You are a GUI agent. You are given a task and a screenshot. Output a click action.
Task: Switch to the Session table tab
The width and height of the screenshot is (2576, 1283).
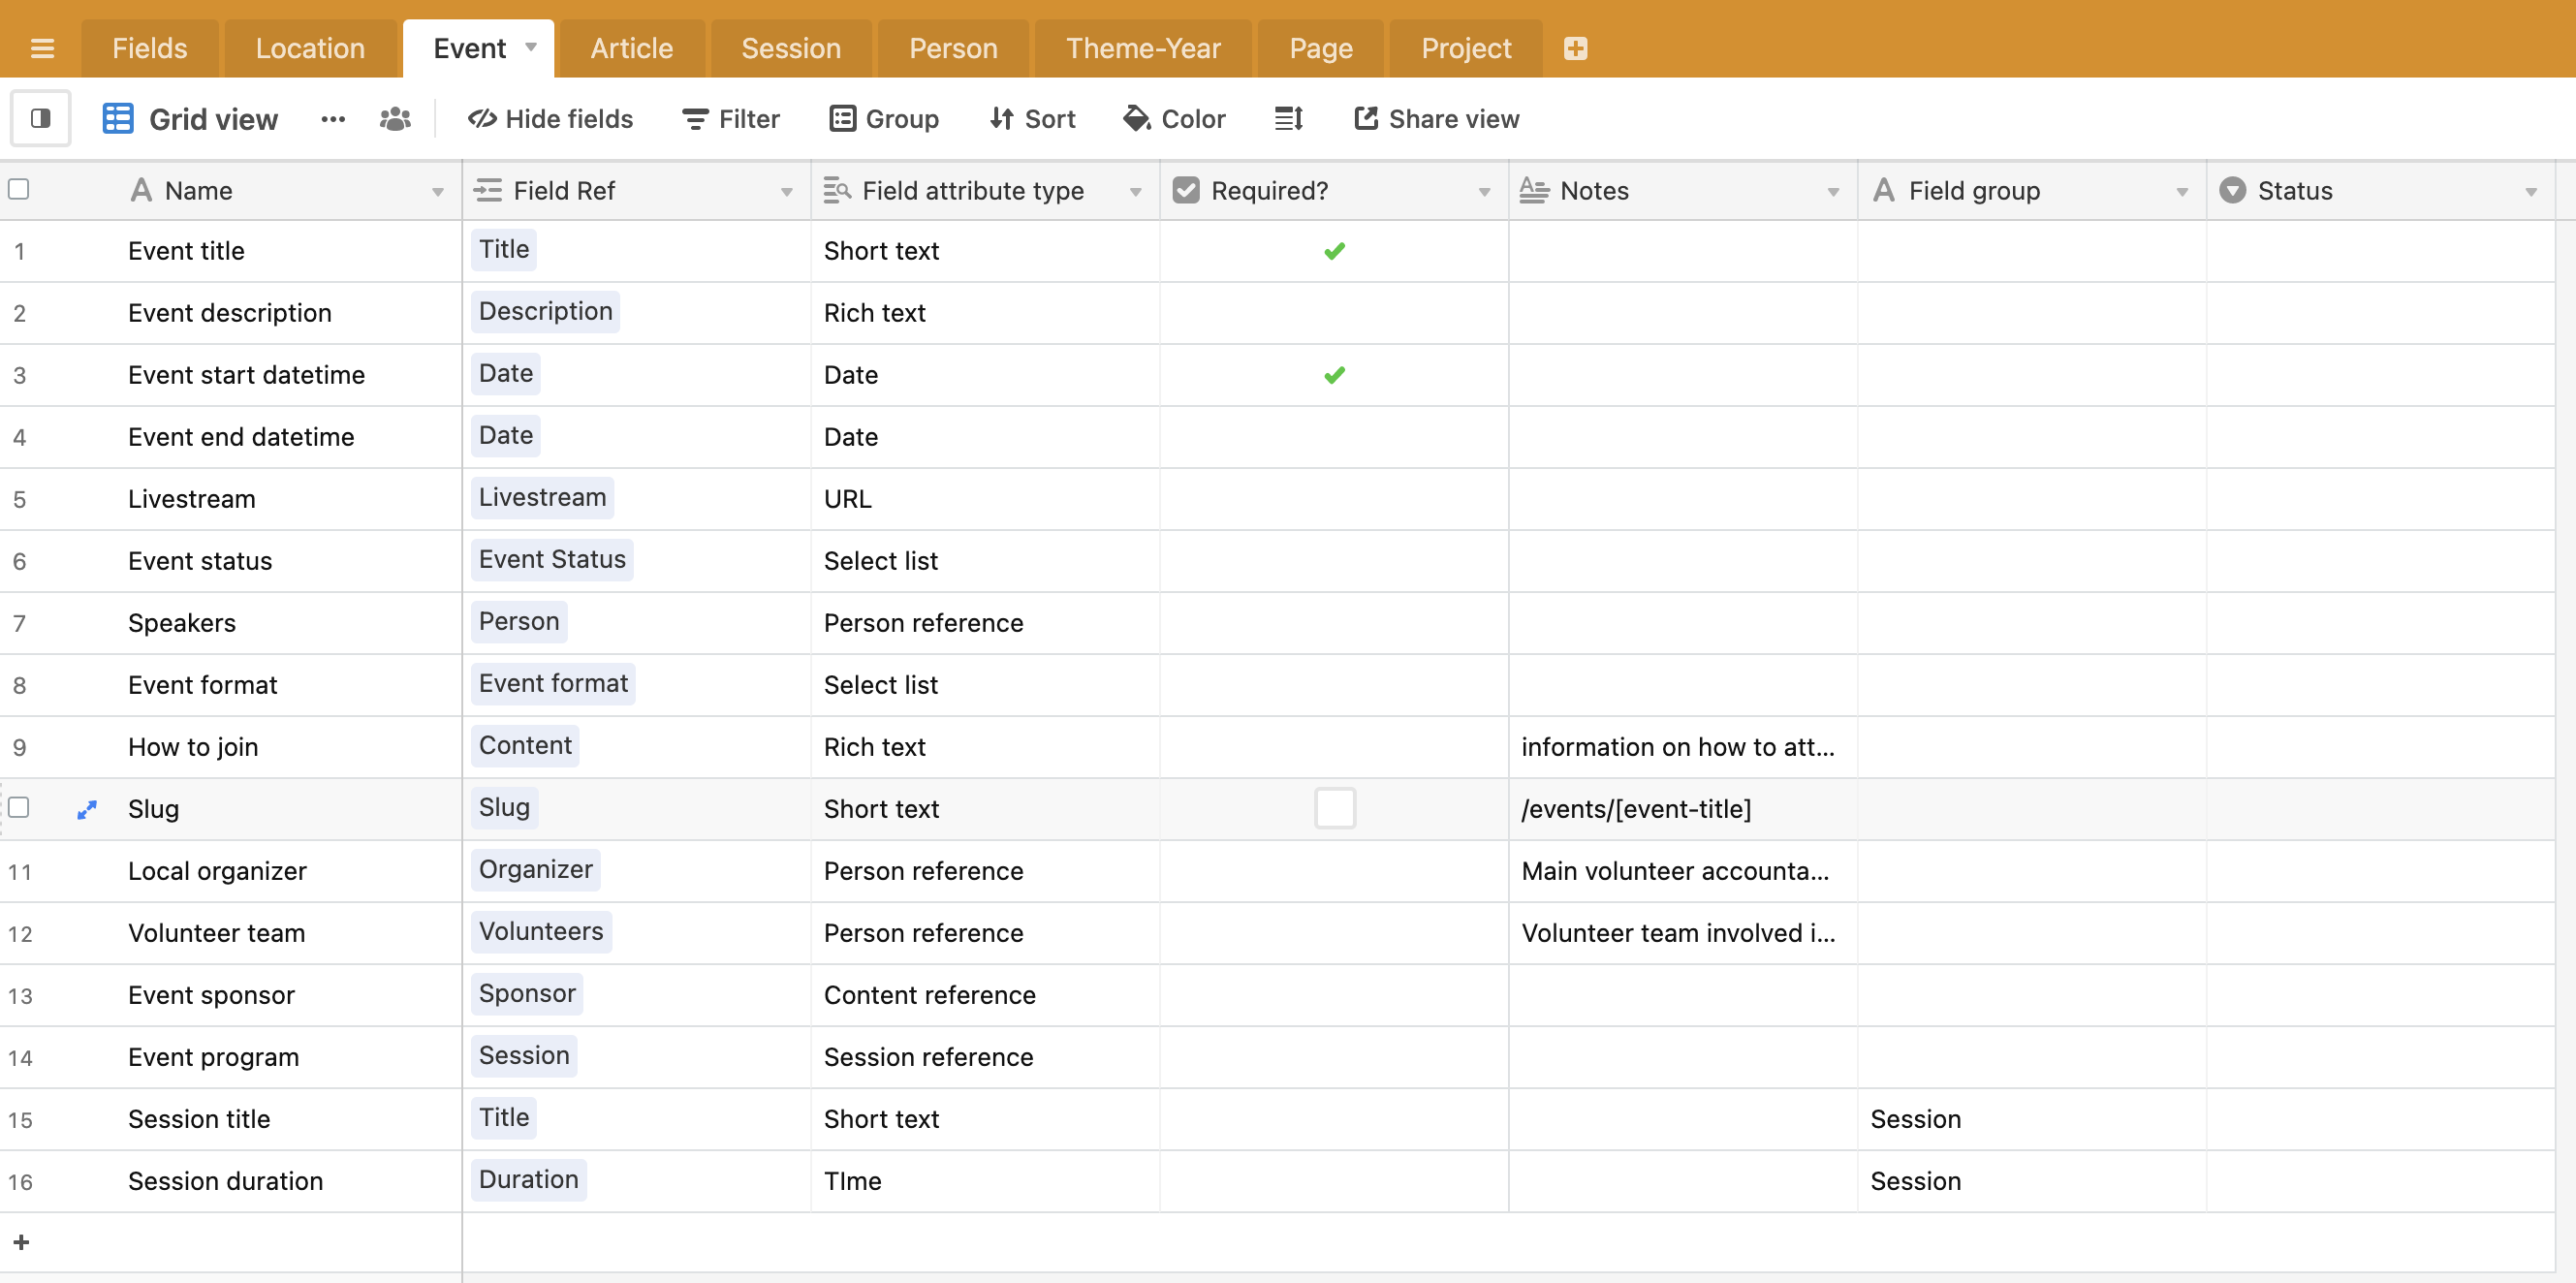(x=790, y=48)
